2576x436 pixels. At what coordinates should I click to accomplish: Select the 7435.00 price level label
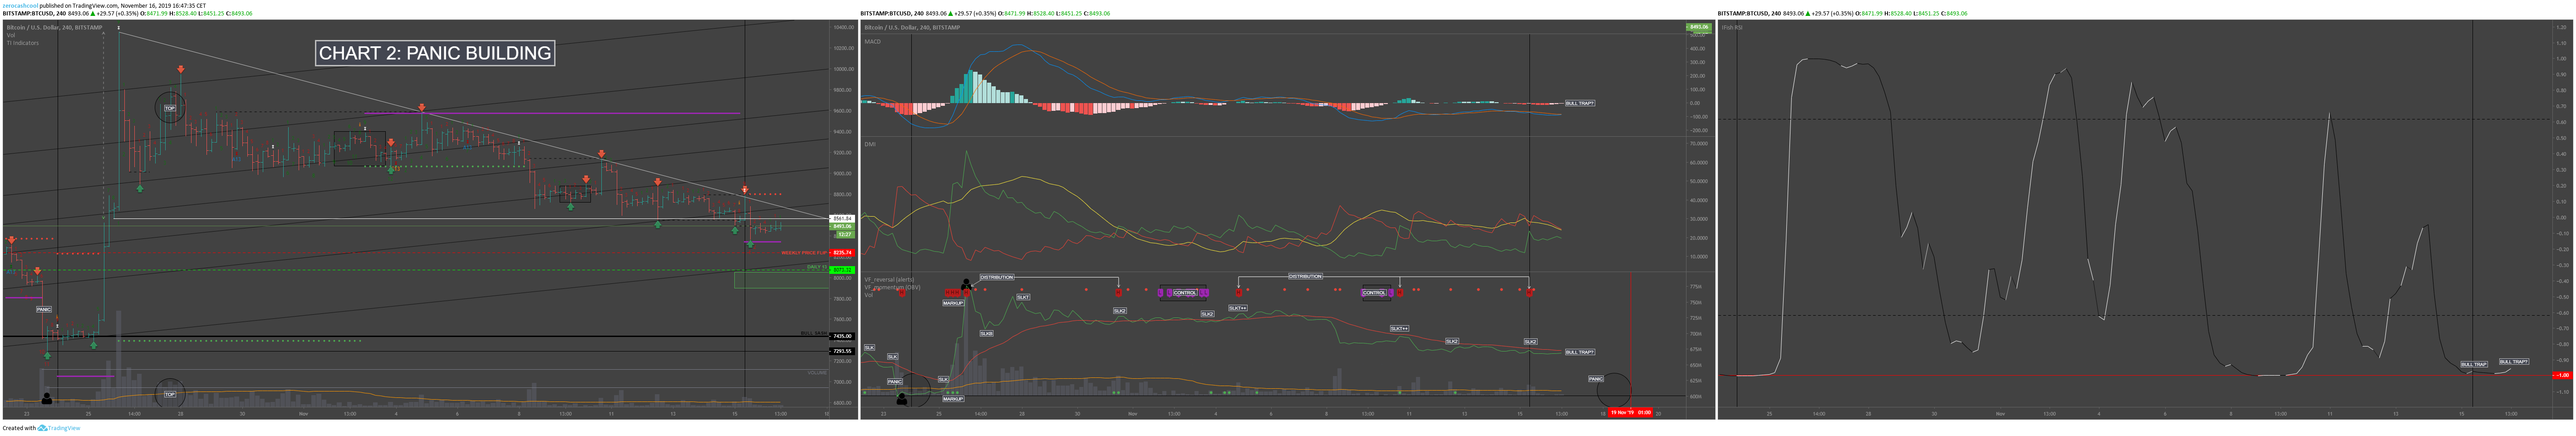842,336
